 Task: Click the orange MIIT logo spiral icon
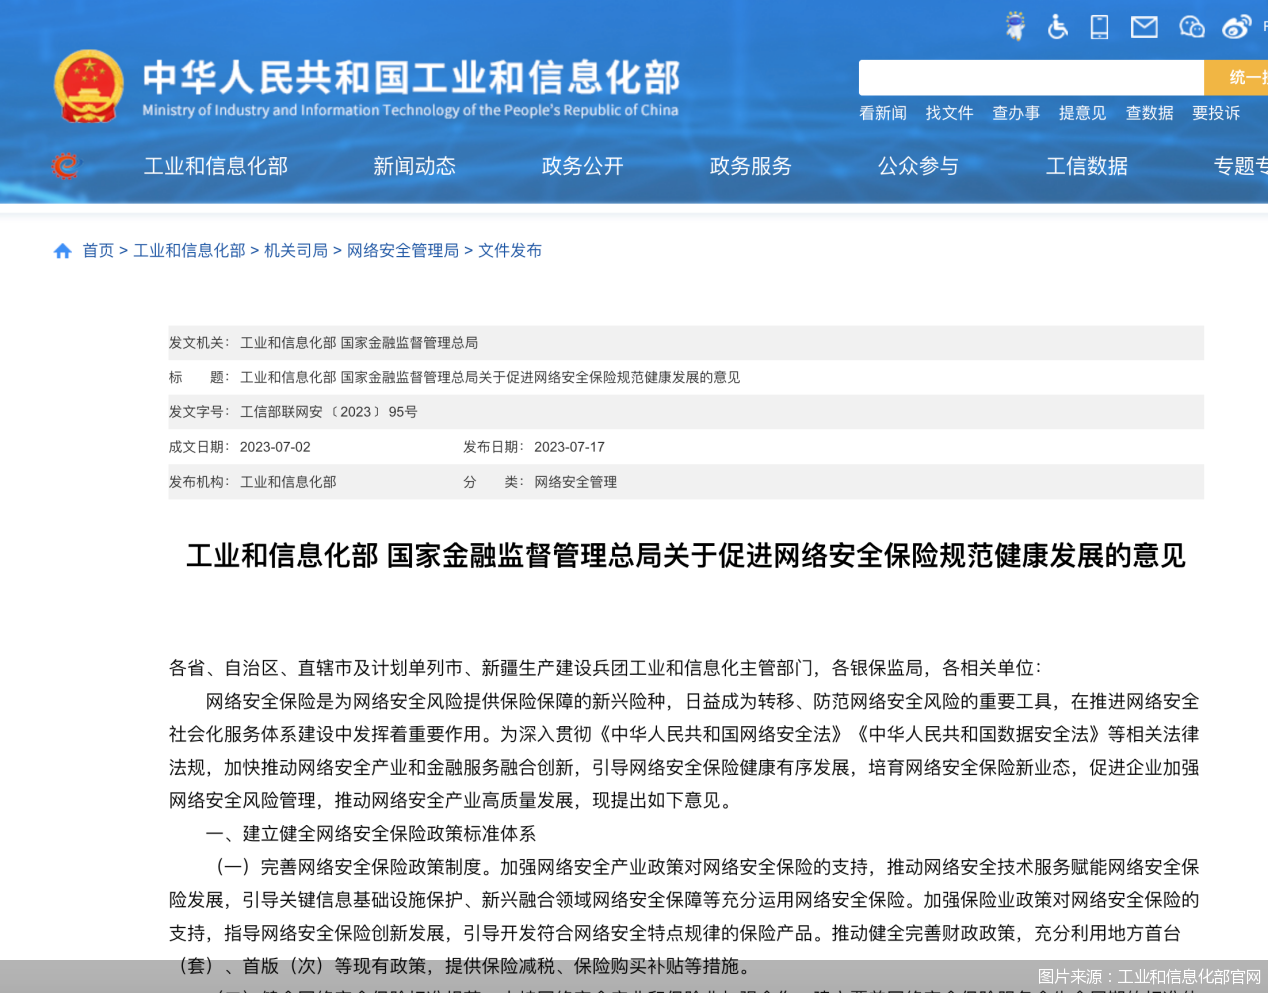(63, 166)
